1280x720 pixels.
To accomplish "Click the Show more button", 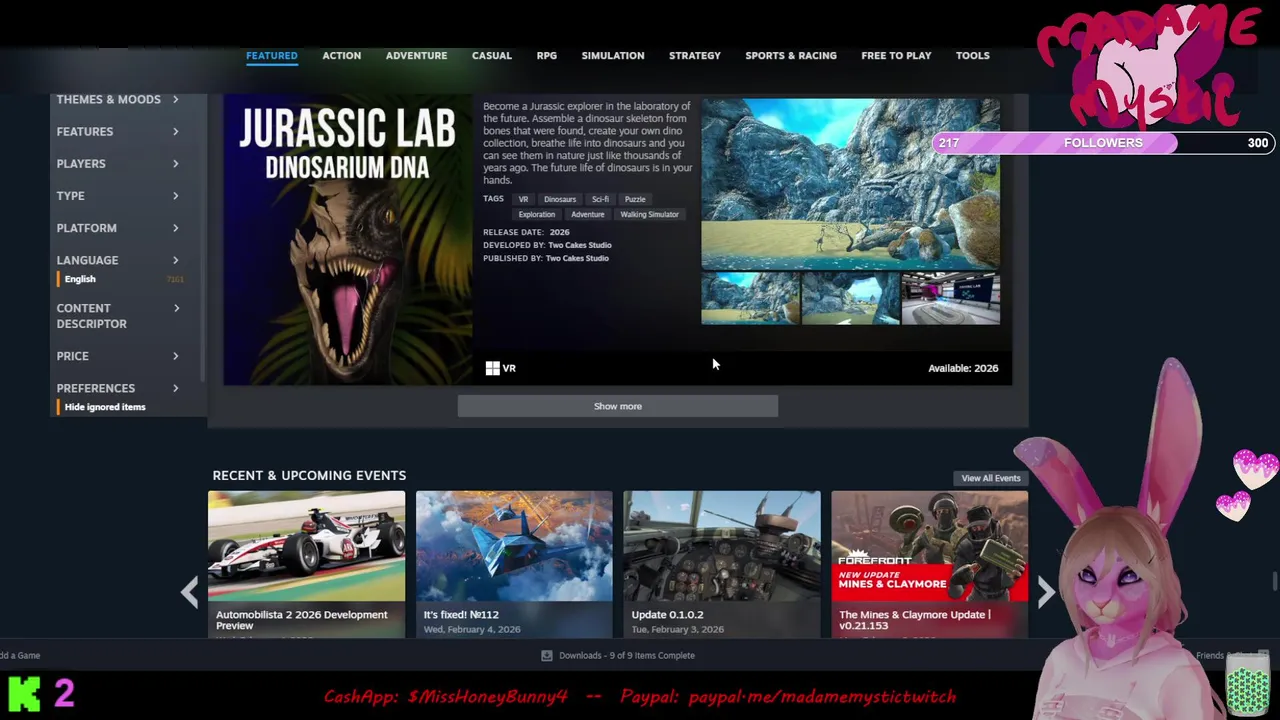I will coord(617,406).
